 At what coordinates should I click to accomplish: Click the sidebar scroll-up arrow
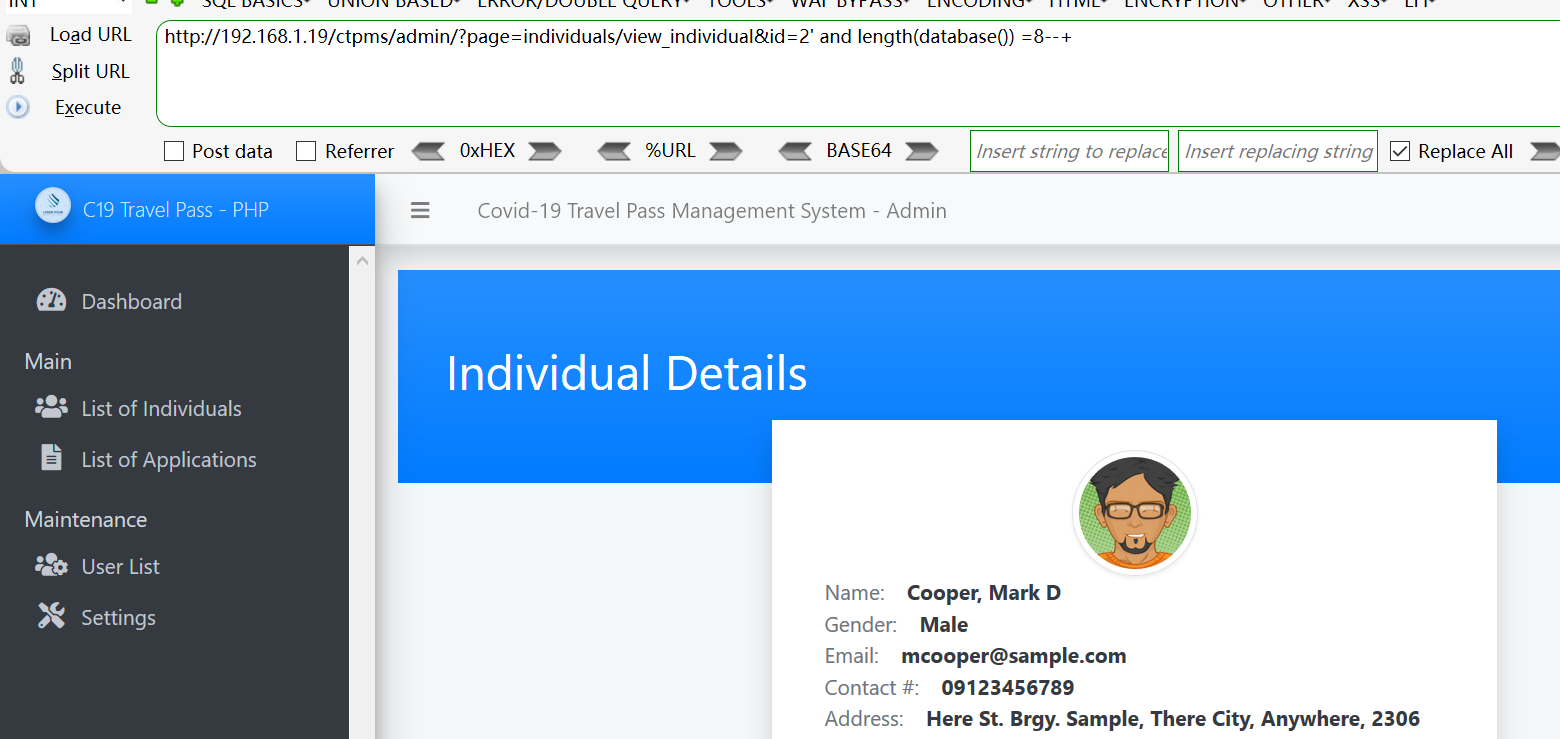pyautogui.click(x=362, y=261)
